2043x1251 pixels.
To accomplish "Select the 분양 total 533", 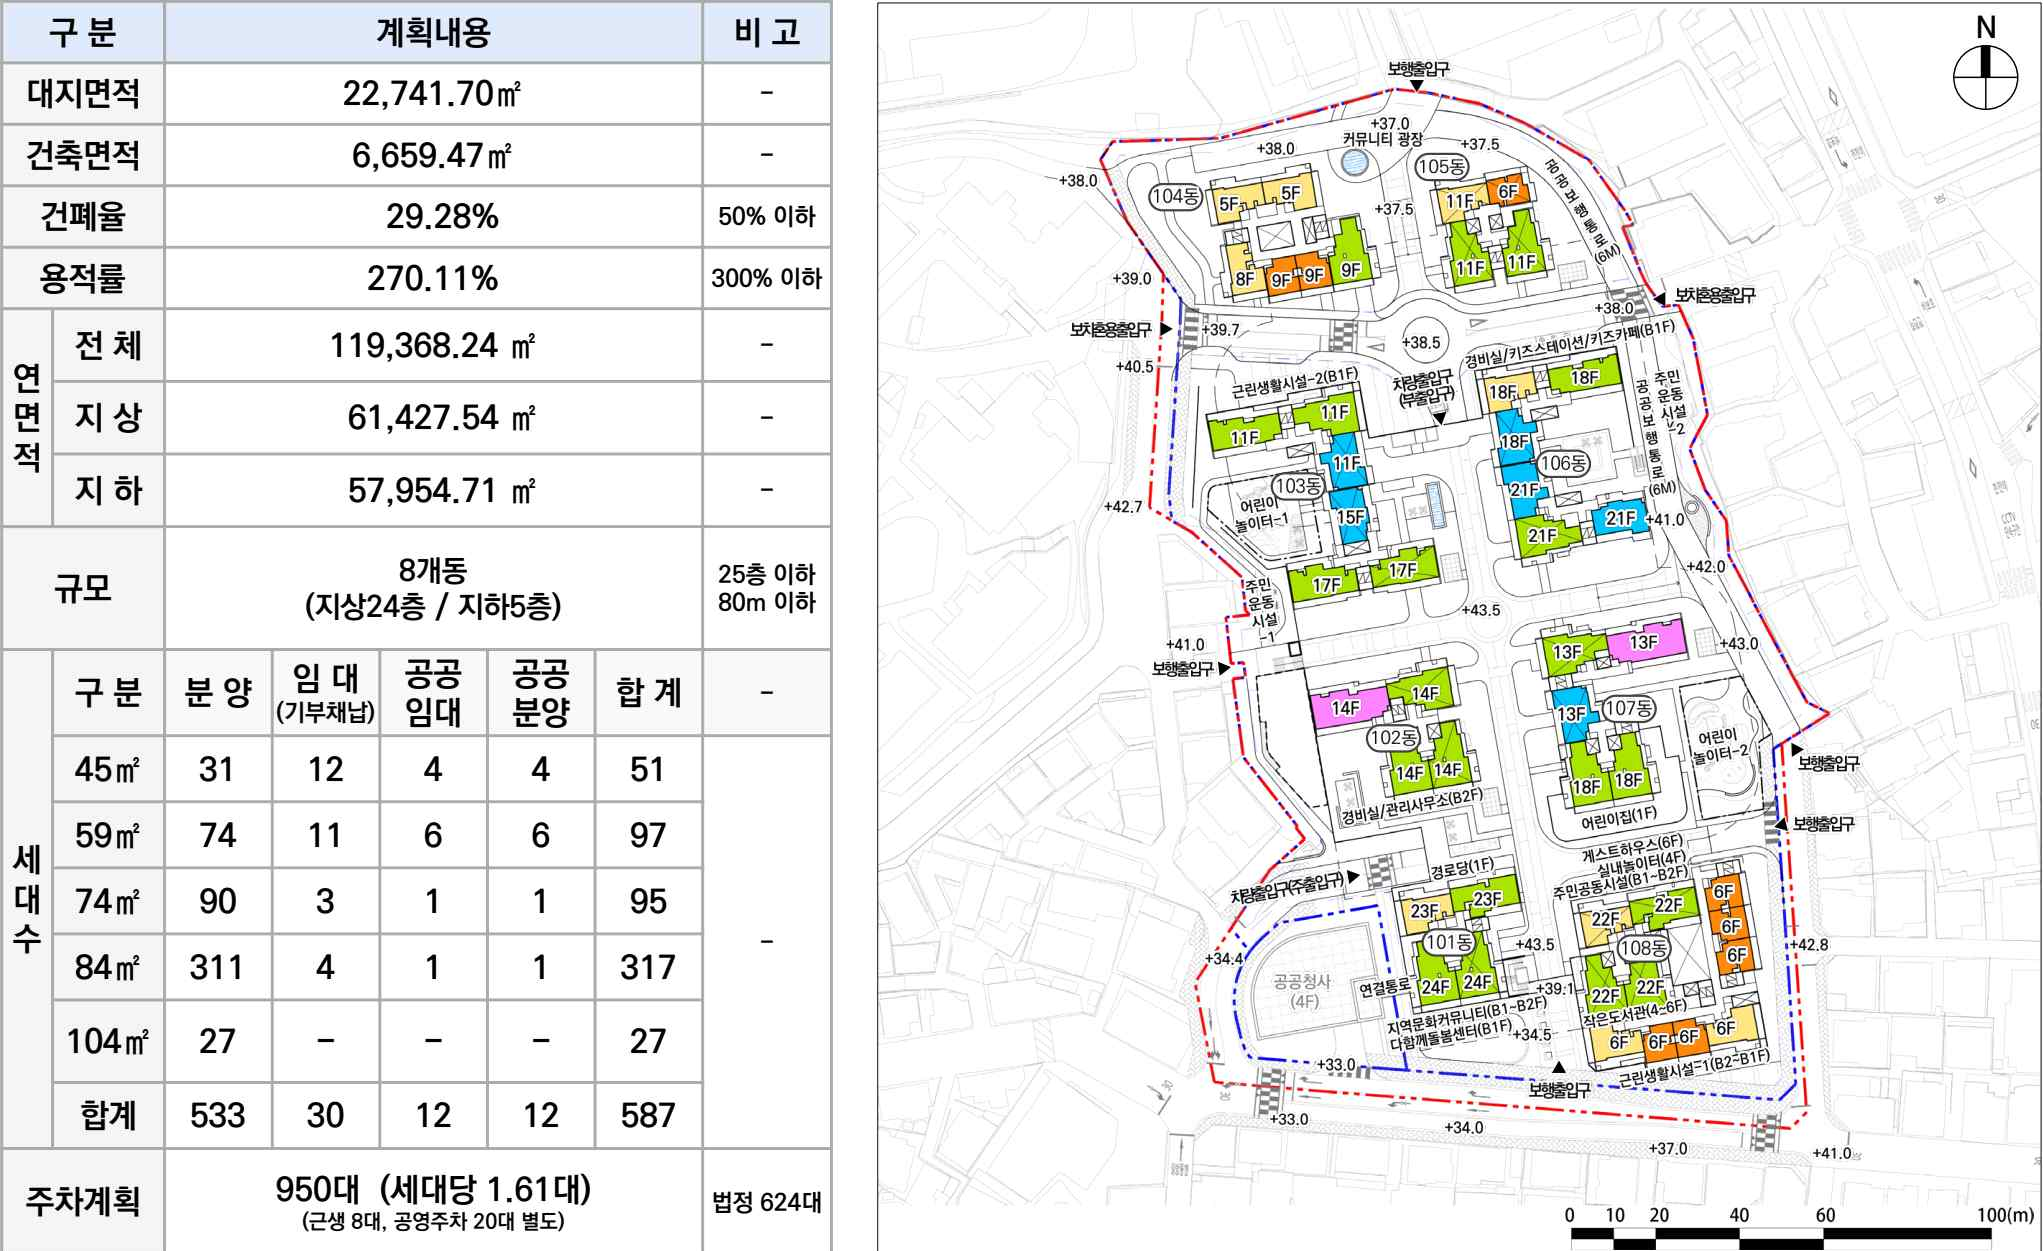I will tap(217, 1115).
